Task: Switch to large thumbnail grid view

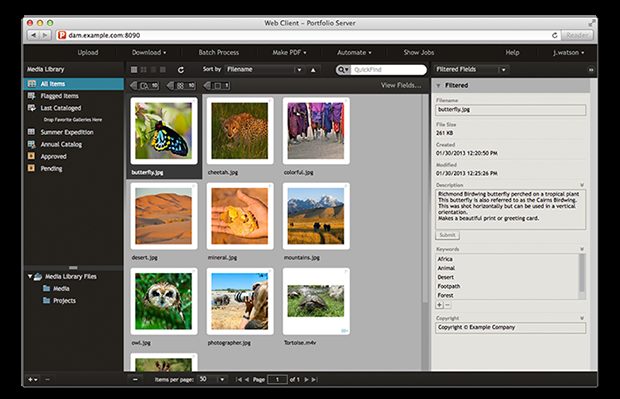Action: point(134,70)
